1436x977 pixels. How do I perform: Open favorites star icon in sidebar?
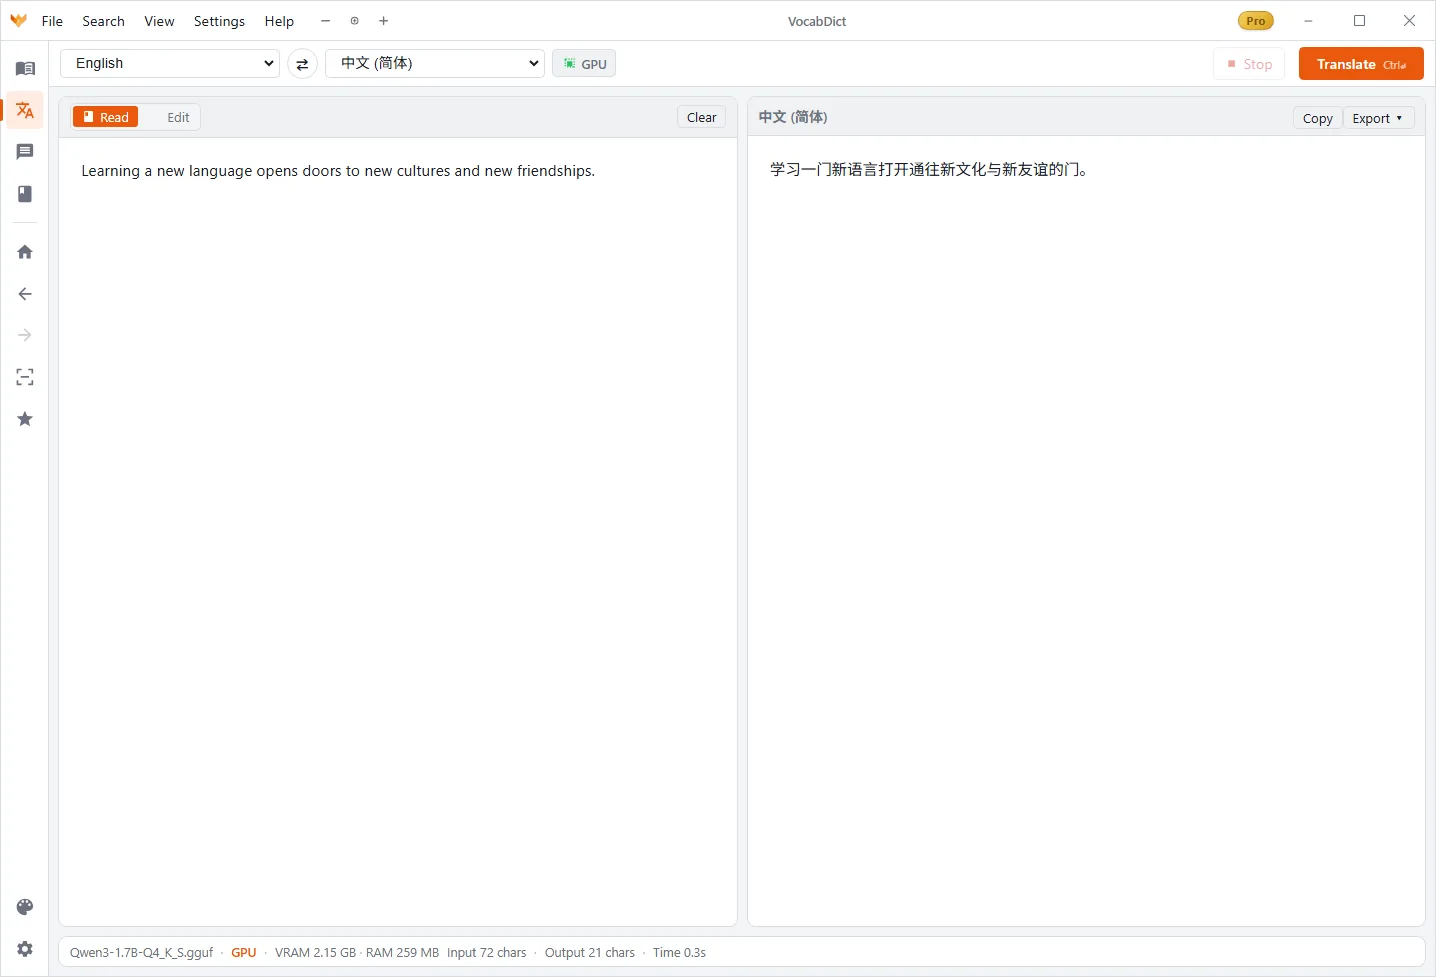(25, 419)
